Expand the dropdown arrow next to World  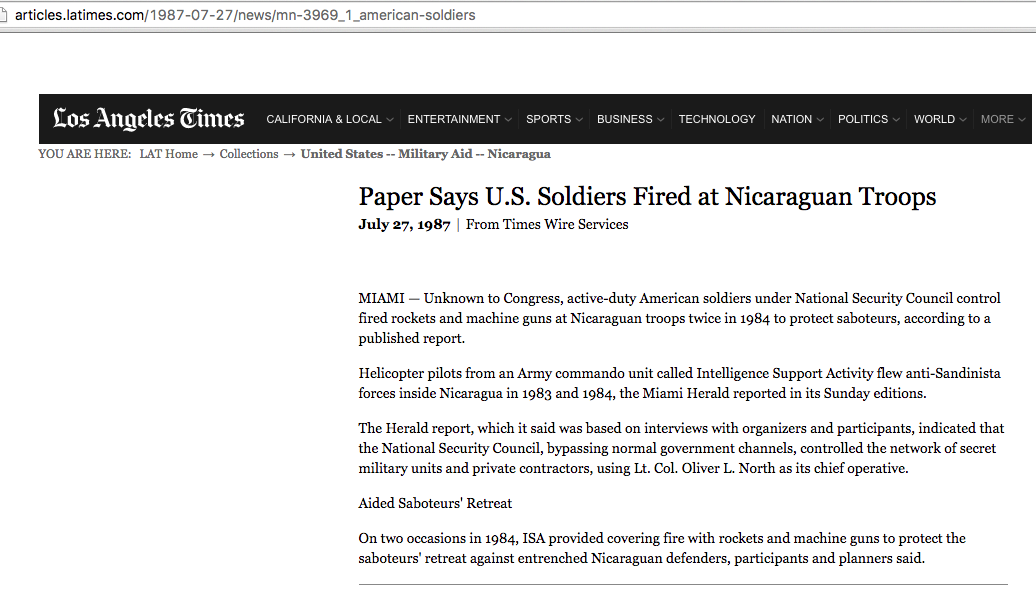(963, 120)
